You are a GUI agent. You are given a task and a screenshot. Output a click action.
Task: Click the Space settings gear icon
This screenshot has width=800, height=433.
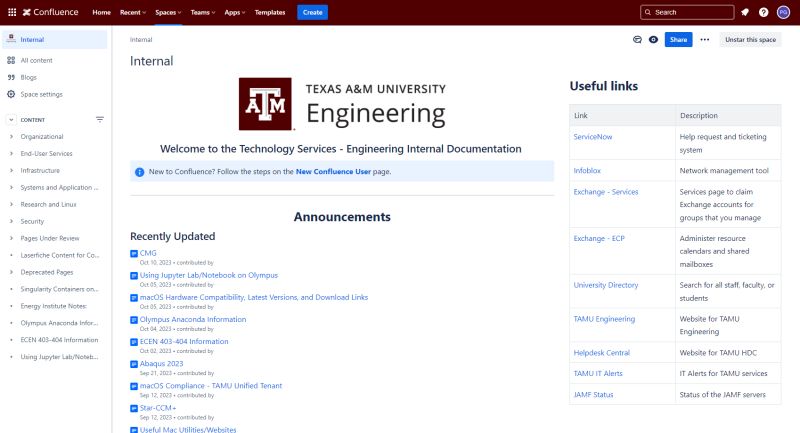coord(11,94)
